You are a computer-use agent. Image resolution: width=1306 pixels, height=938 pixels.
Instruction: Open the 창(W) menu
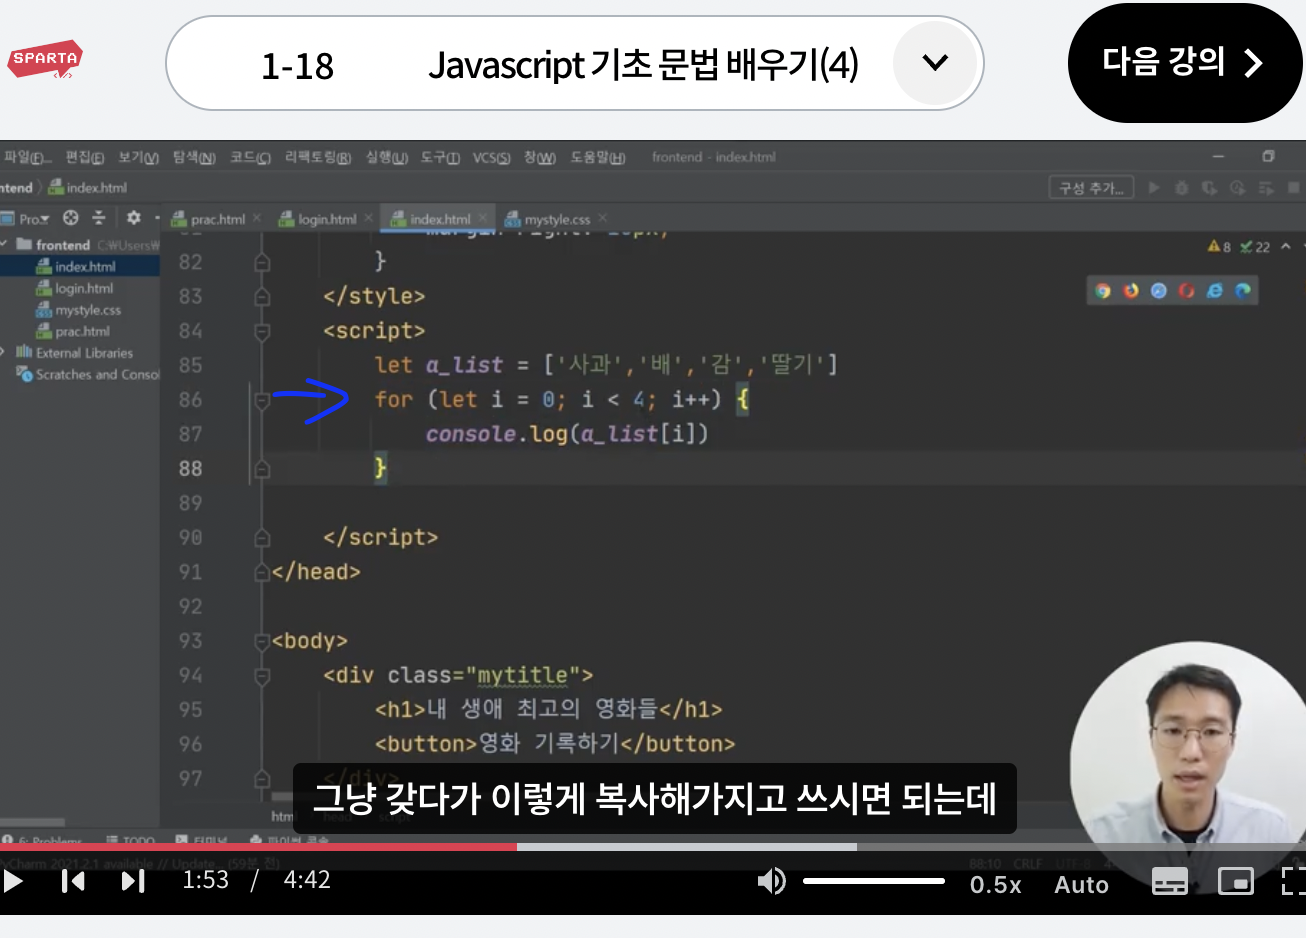[540, 157]
